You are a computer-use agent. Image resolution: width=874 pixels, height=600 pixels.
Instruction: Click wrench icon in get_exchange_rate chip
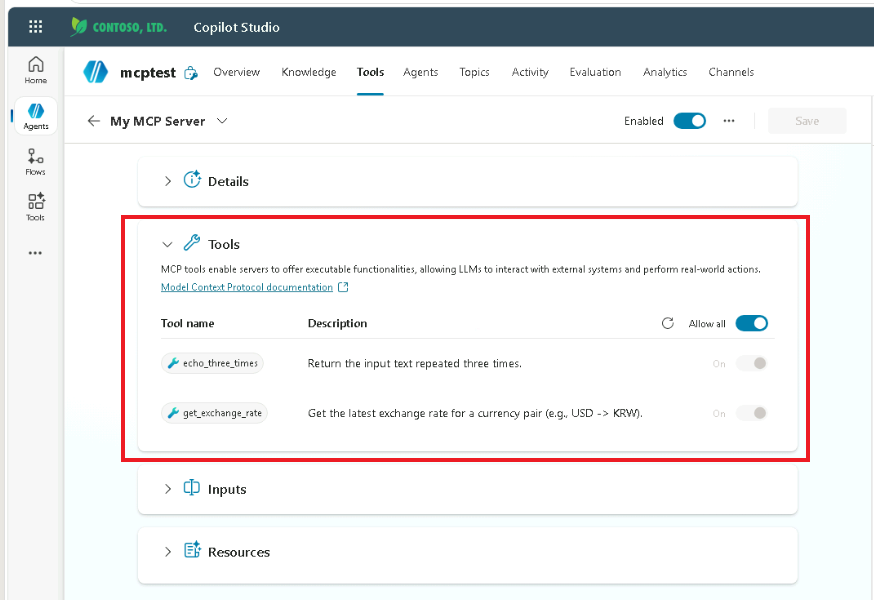pyautogui.click(x=173, y=413)
